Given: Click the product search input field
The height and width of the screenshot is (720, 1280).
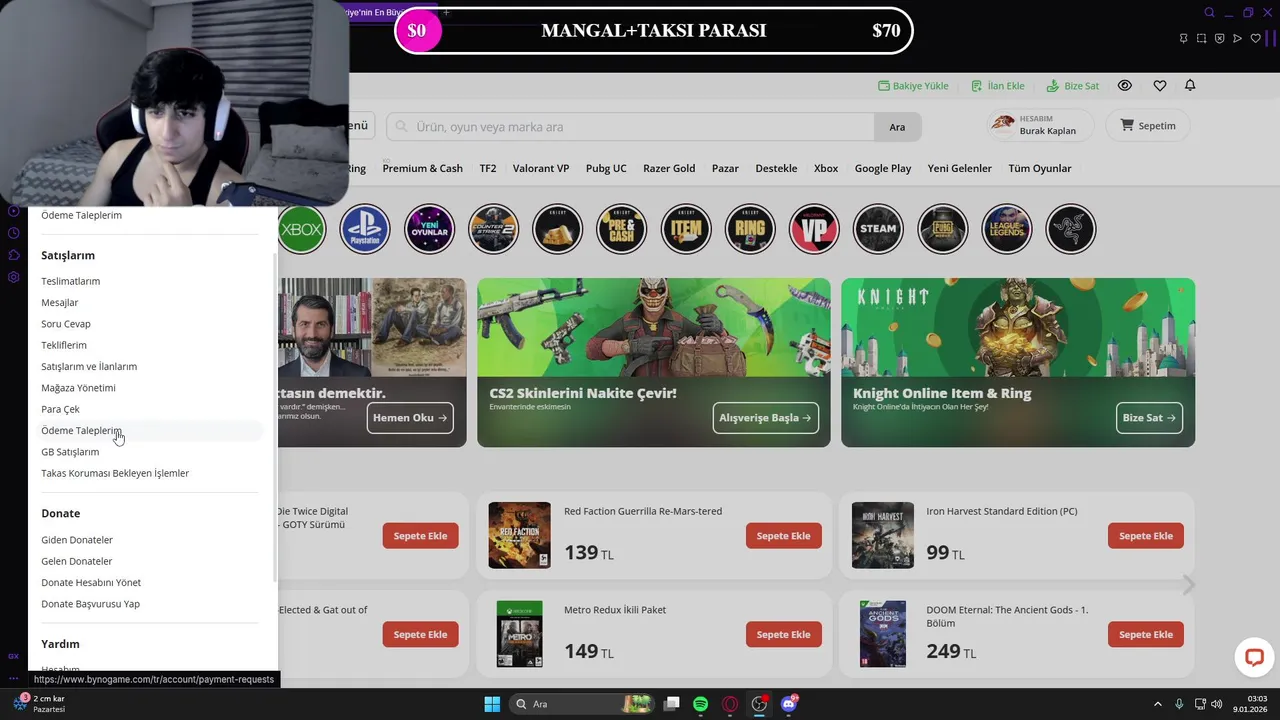Looking at the screenshot, I should pyautogui.click(x=630, y=127).
